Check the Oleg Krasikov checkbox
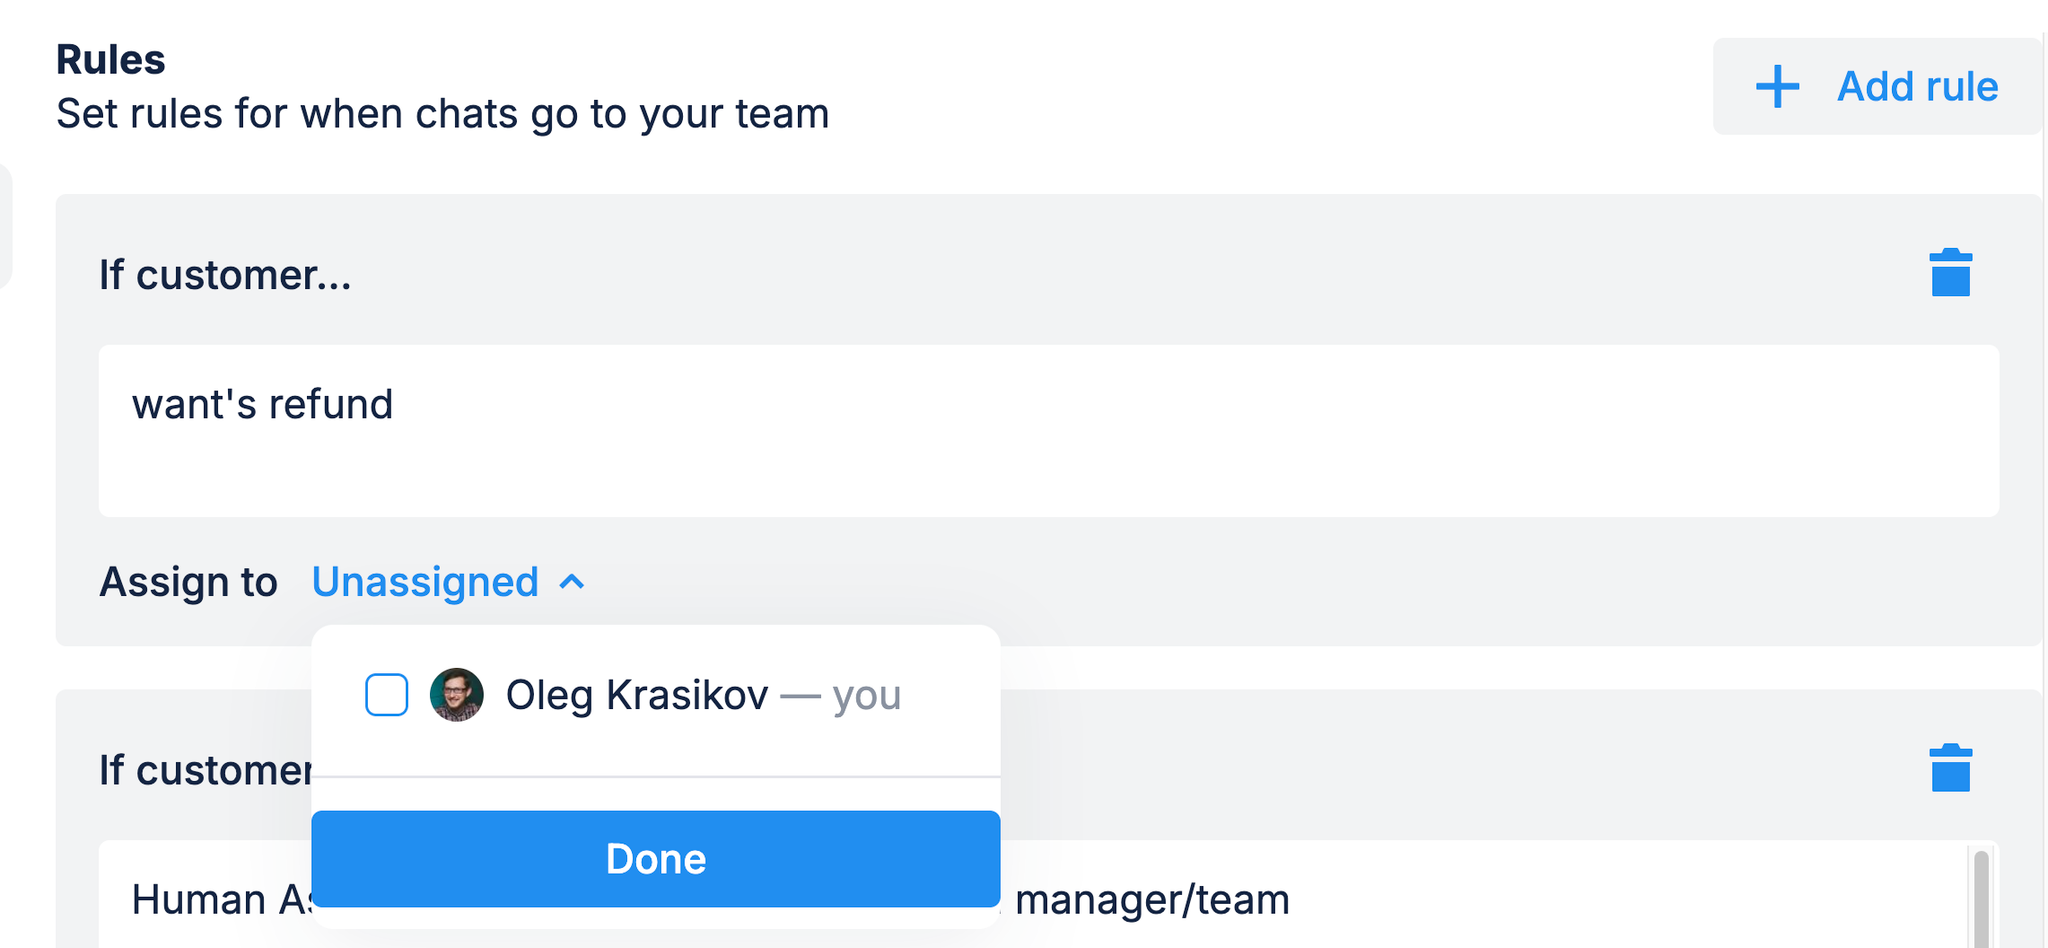 tap(387, 695)
